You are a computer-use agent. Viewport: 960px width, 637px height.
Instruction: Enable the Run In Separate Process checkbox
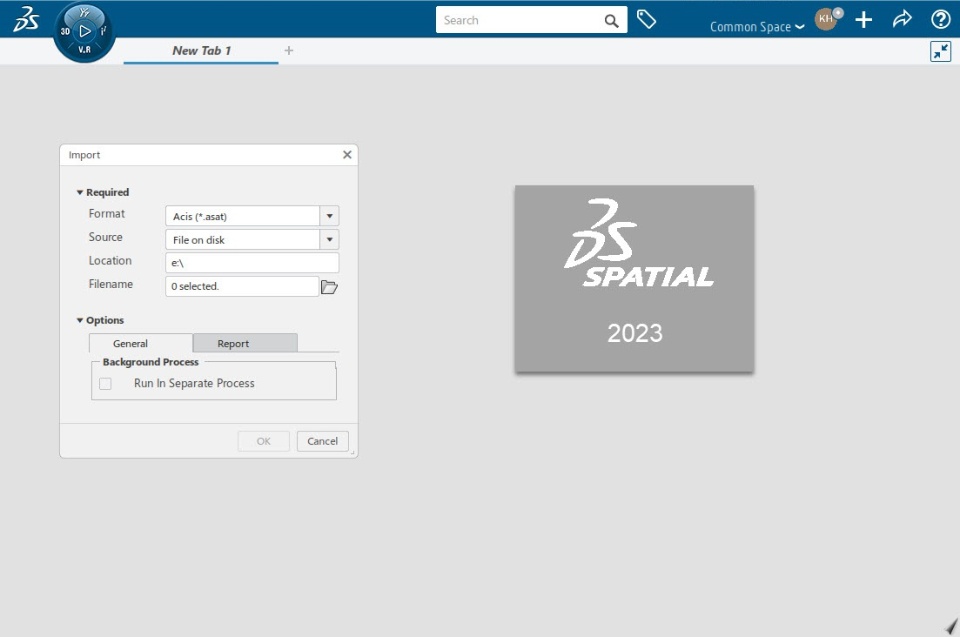(105, 383)
